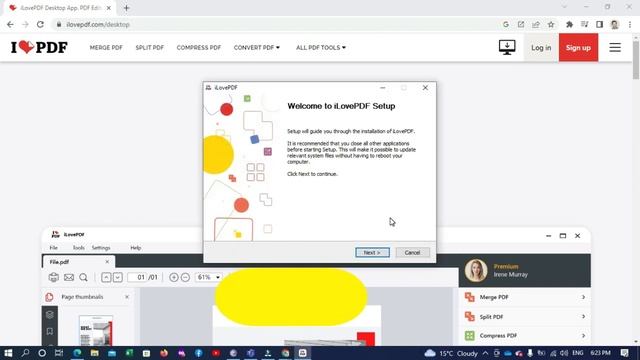
Task: Cancel the iLovePDF Setup wizard
Action: click(x=412, y=252)
